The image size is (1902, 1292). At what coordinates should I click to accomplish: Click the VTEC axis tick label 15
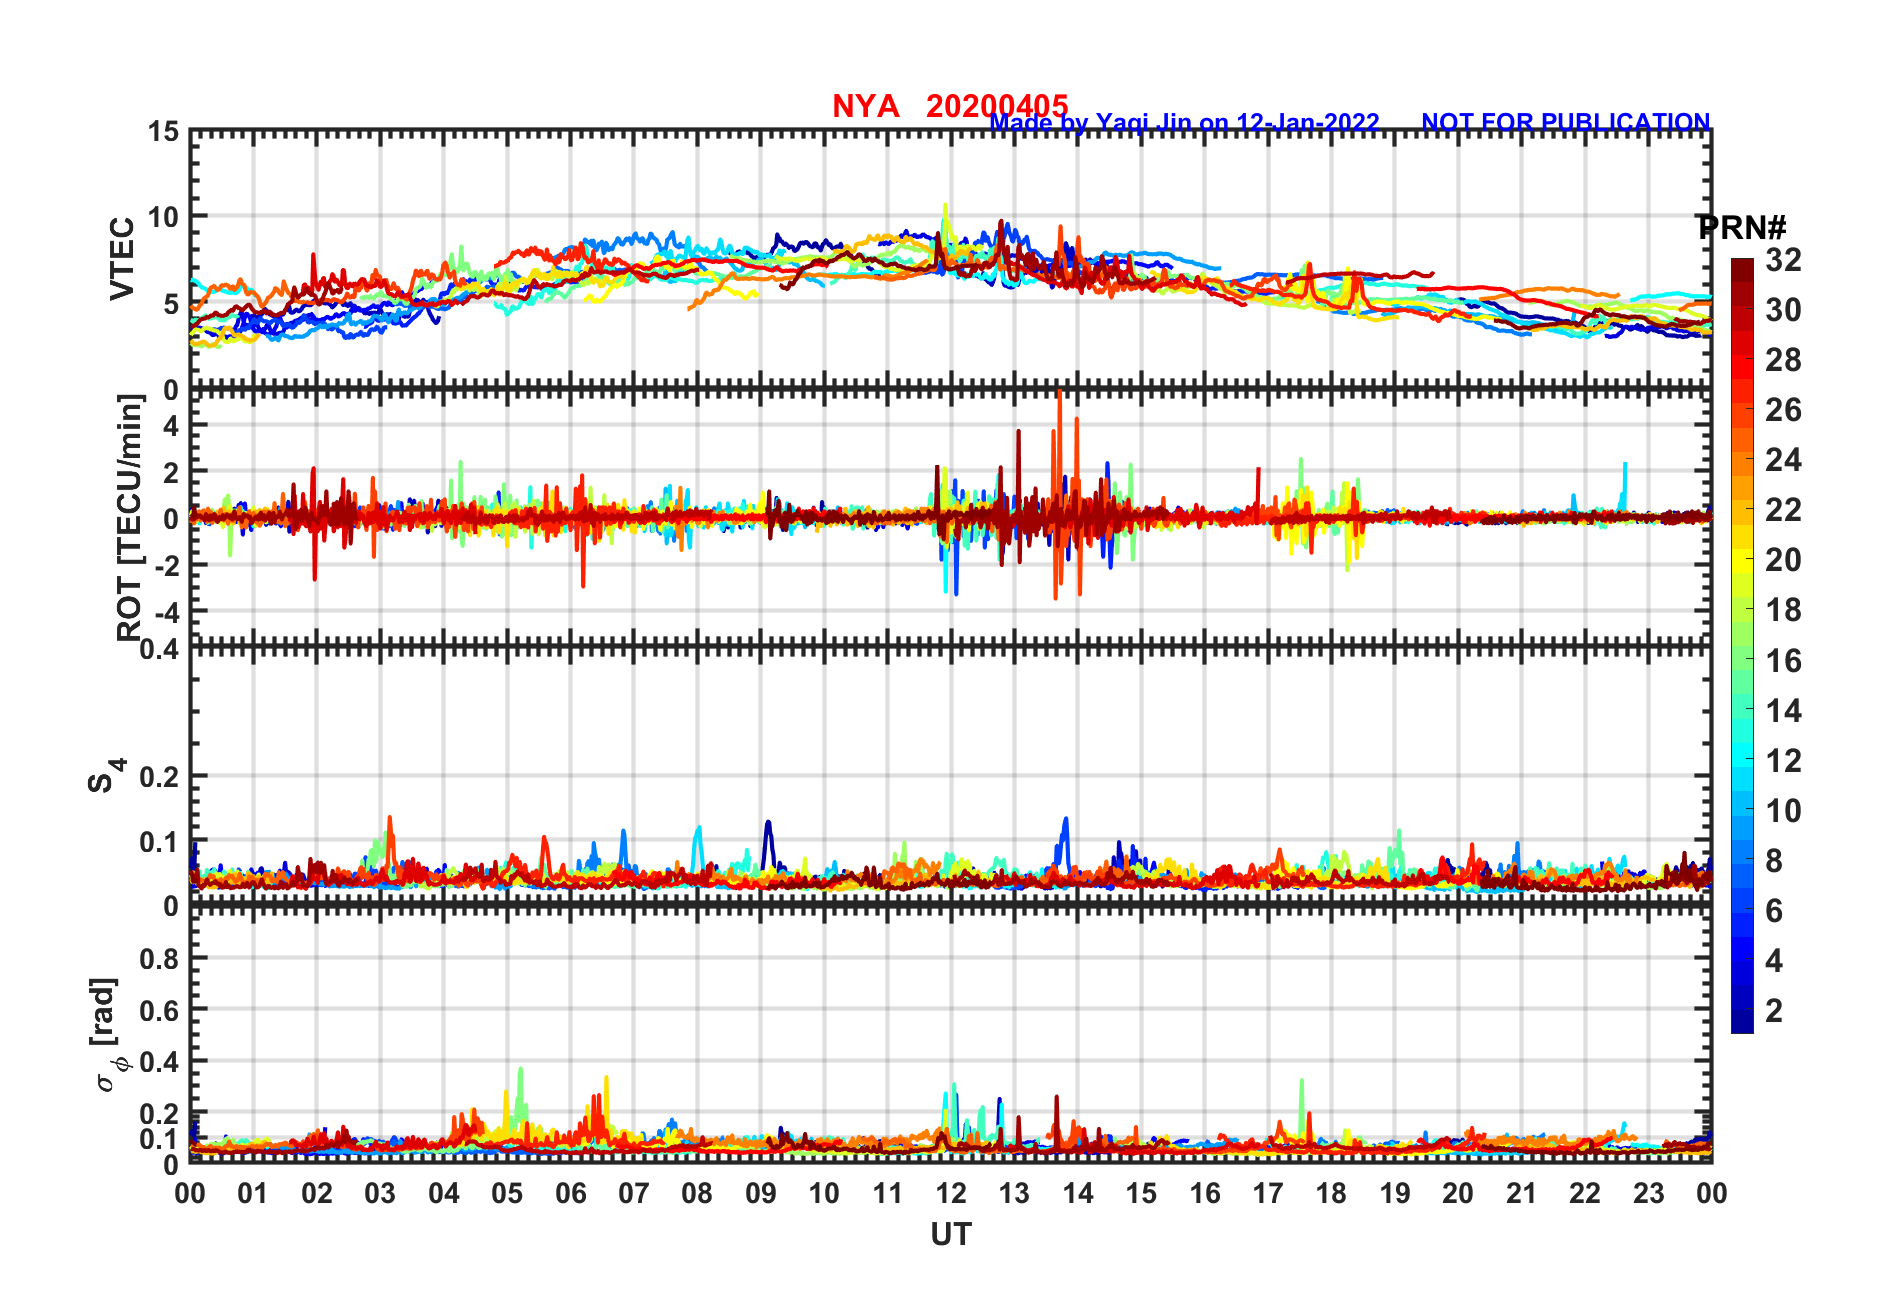point(164,132)
